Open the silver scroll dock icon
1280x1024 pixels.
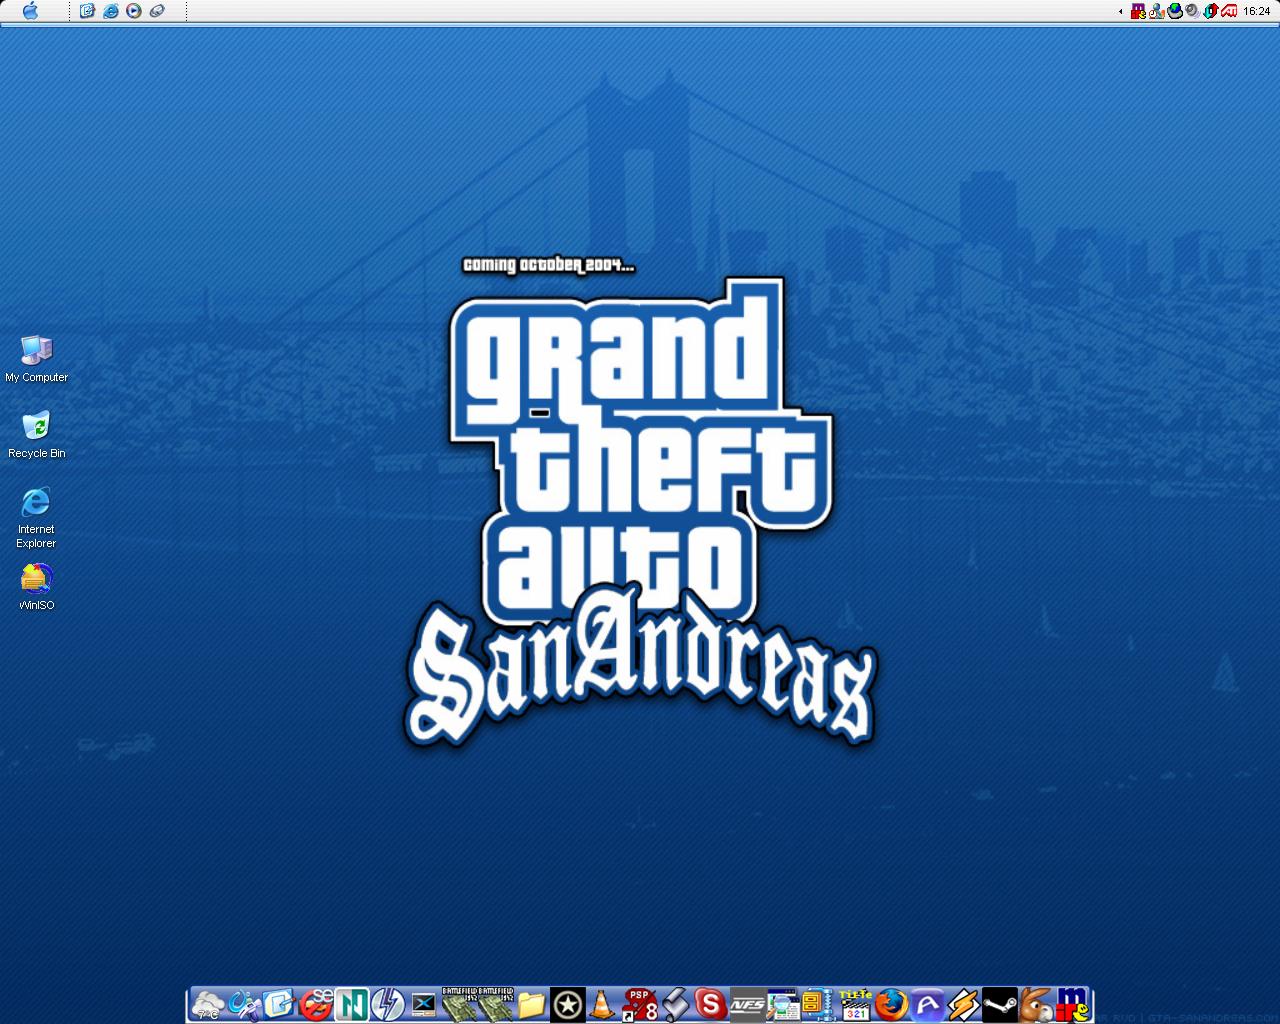(x=675, y=1004)
